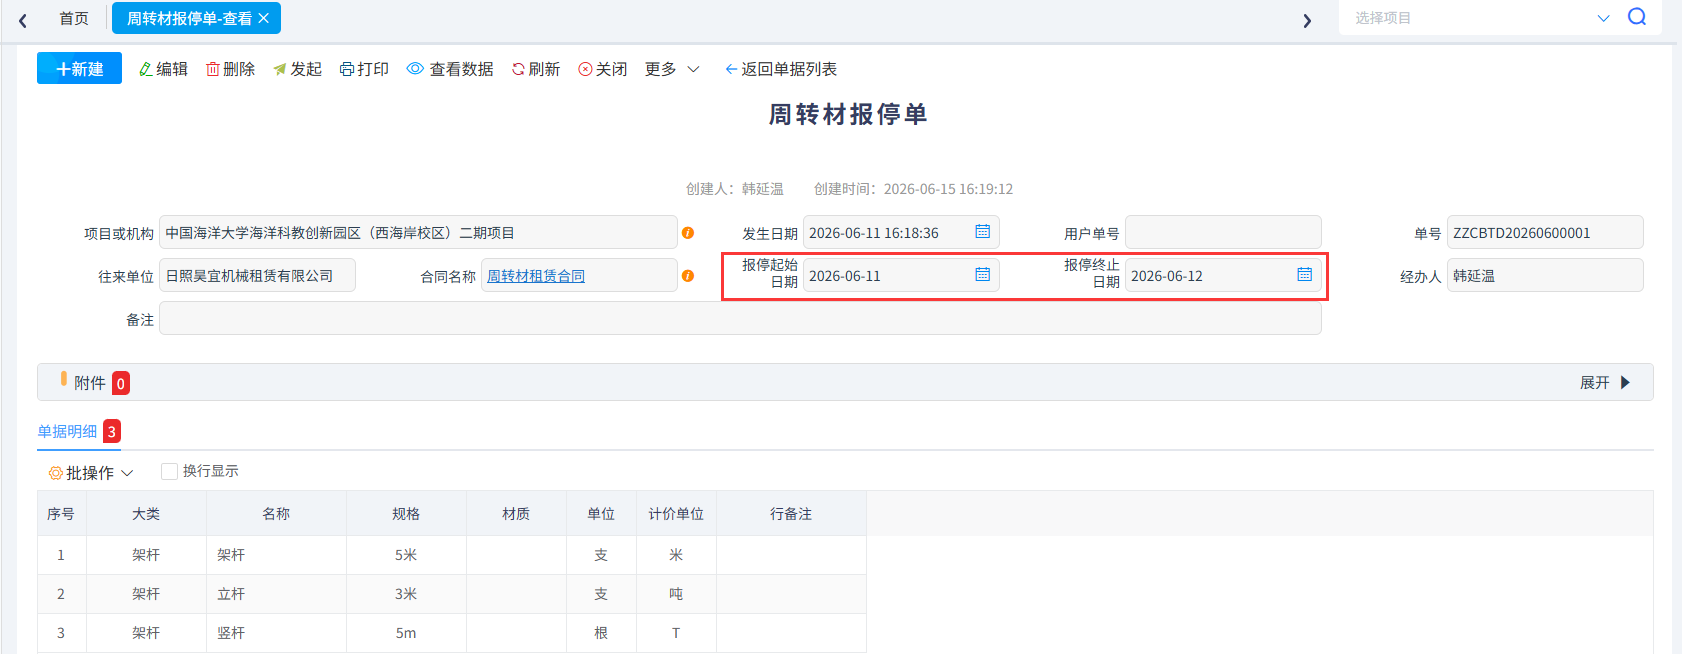Click the 行备注 column header
The width and height of the screenshot is (1682, 654).
791,514
